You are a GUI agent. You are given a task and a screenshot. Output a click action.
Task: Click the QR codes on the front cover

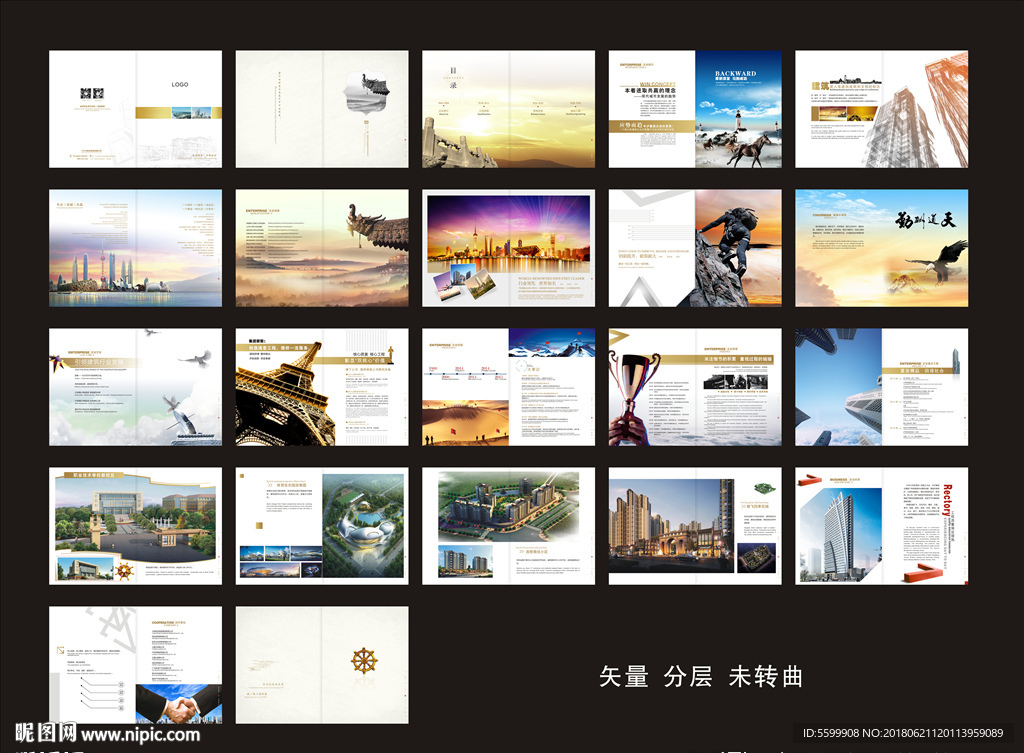point(92,94)
